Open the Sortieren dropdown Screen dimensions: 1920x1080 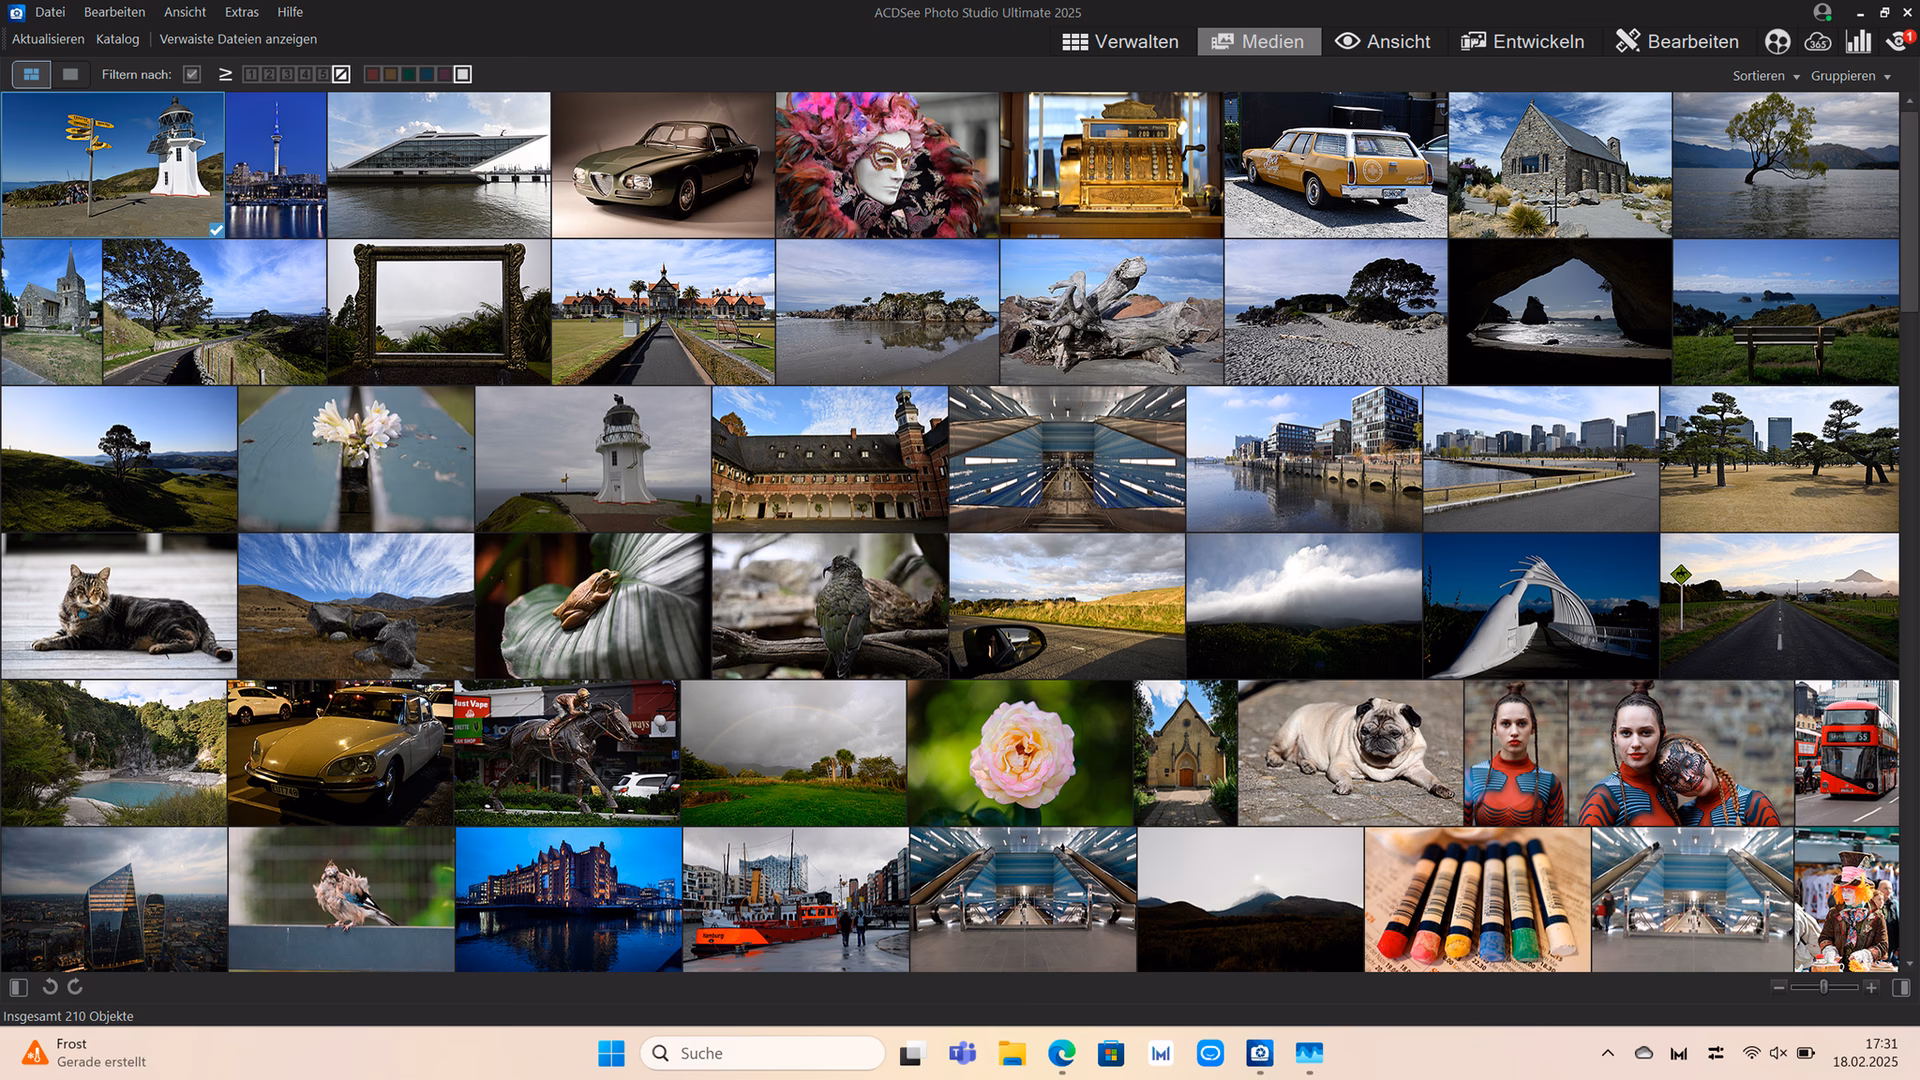[1765, 76]
